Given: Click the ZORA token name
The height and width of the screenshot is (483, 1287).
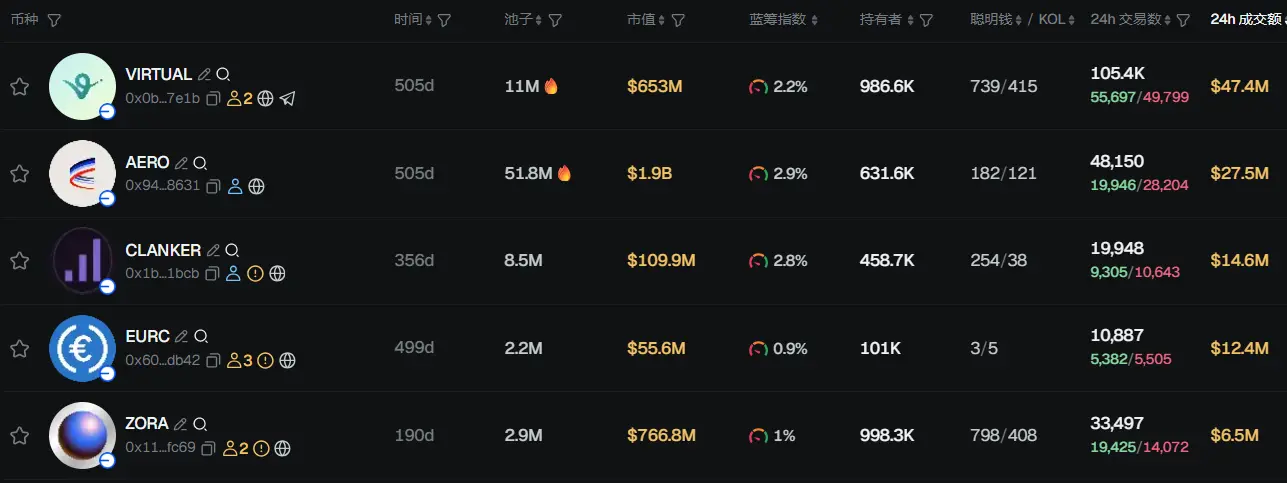Looking at the screenshot, I should pyautogui.click(x=147, y=424).
